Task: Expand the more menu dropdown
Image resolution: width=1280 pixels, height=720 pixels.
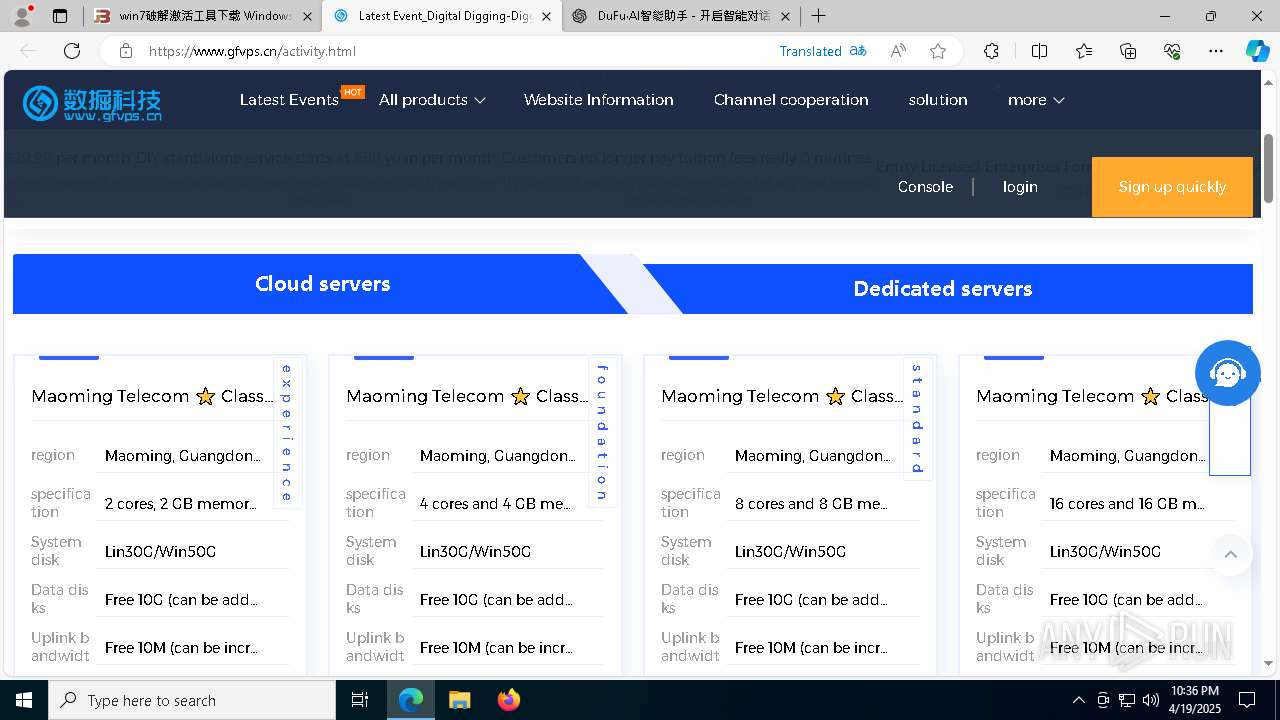Action: click(1036, 100)
